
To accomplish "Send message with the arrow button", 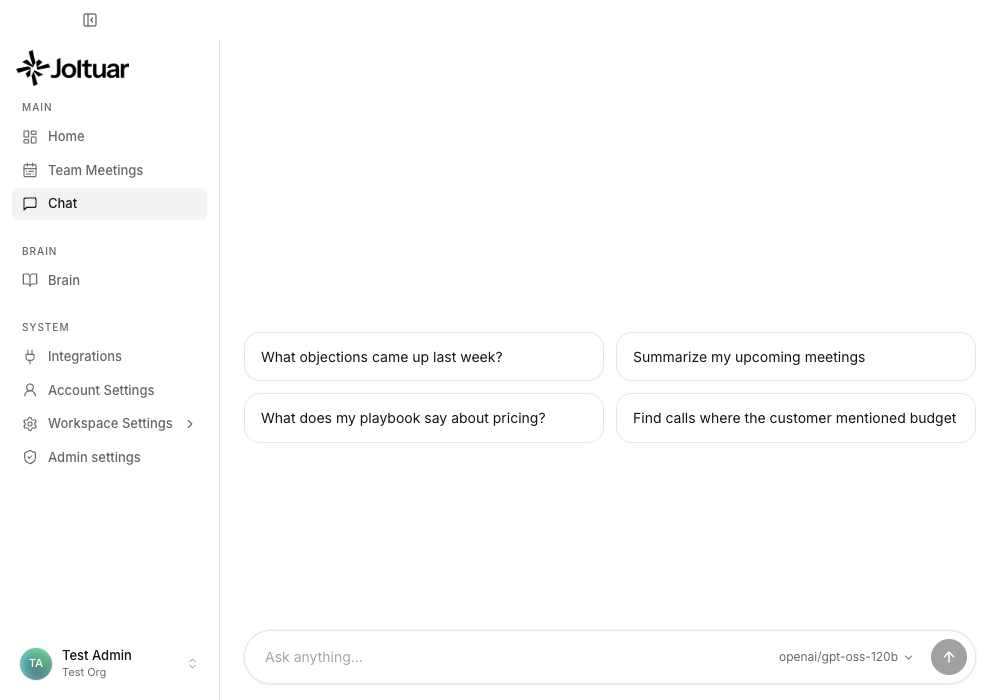I will click(x=948, y=657).
